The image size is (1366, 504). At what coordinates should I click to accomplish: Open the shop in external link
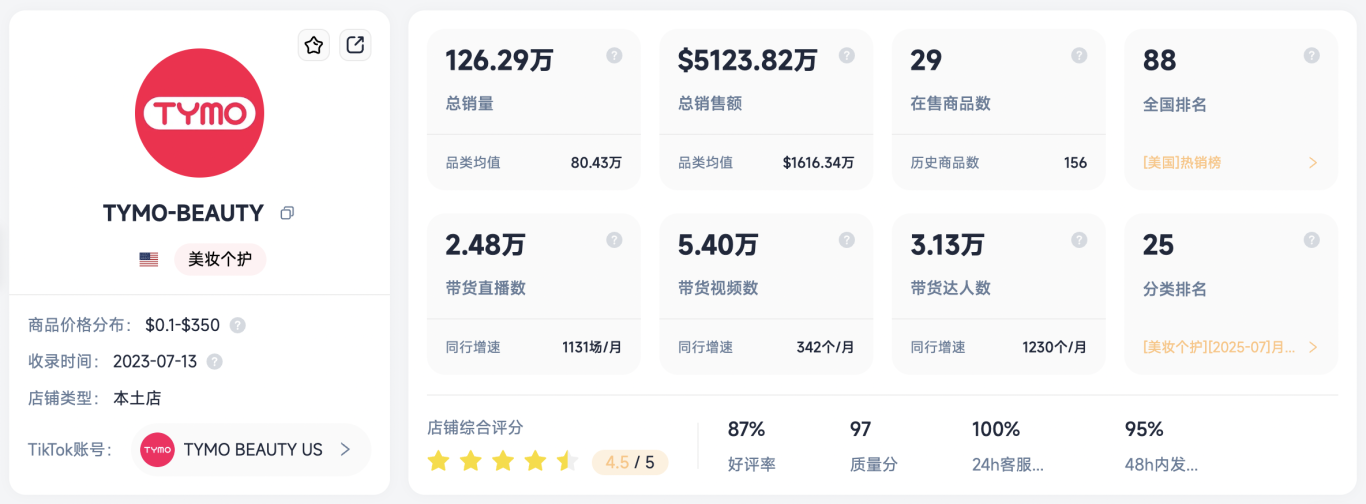(x=355, y=45)
